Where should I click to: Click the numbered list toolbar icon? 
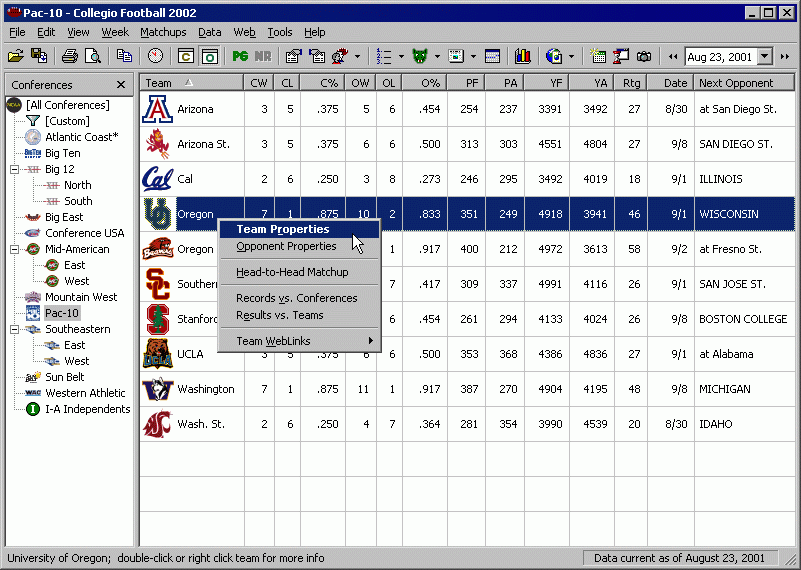384,56
